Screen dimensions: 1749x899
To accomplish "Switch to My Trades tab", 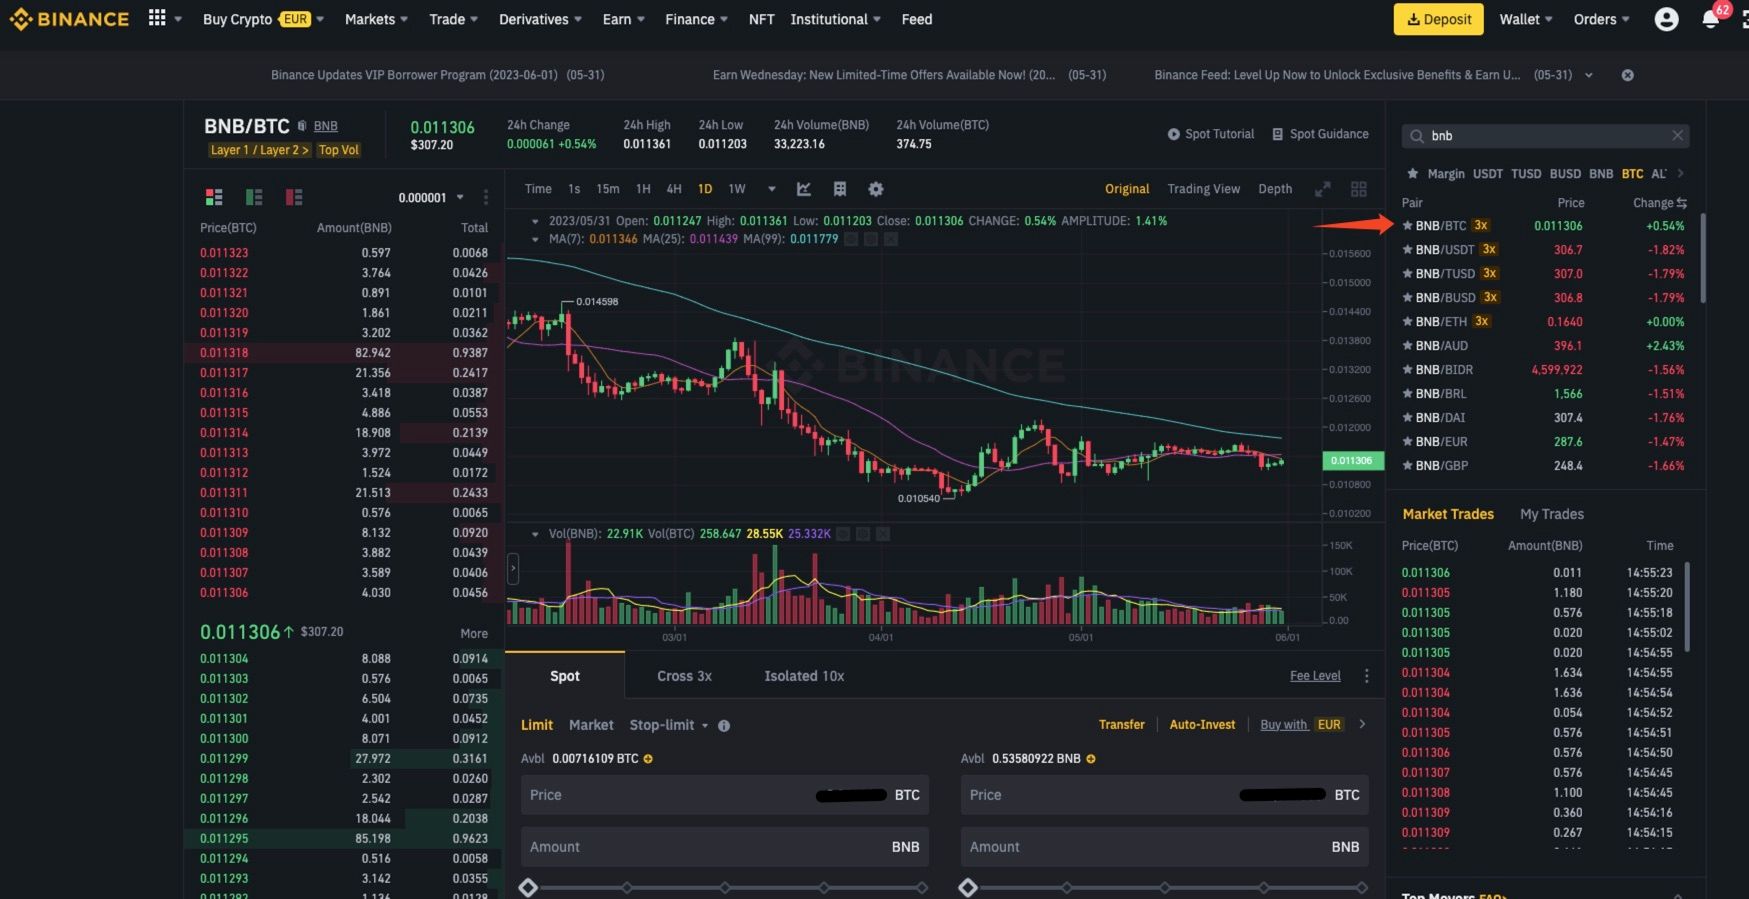I will pyautogui.click(x=1551, y=514).
